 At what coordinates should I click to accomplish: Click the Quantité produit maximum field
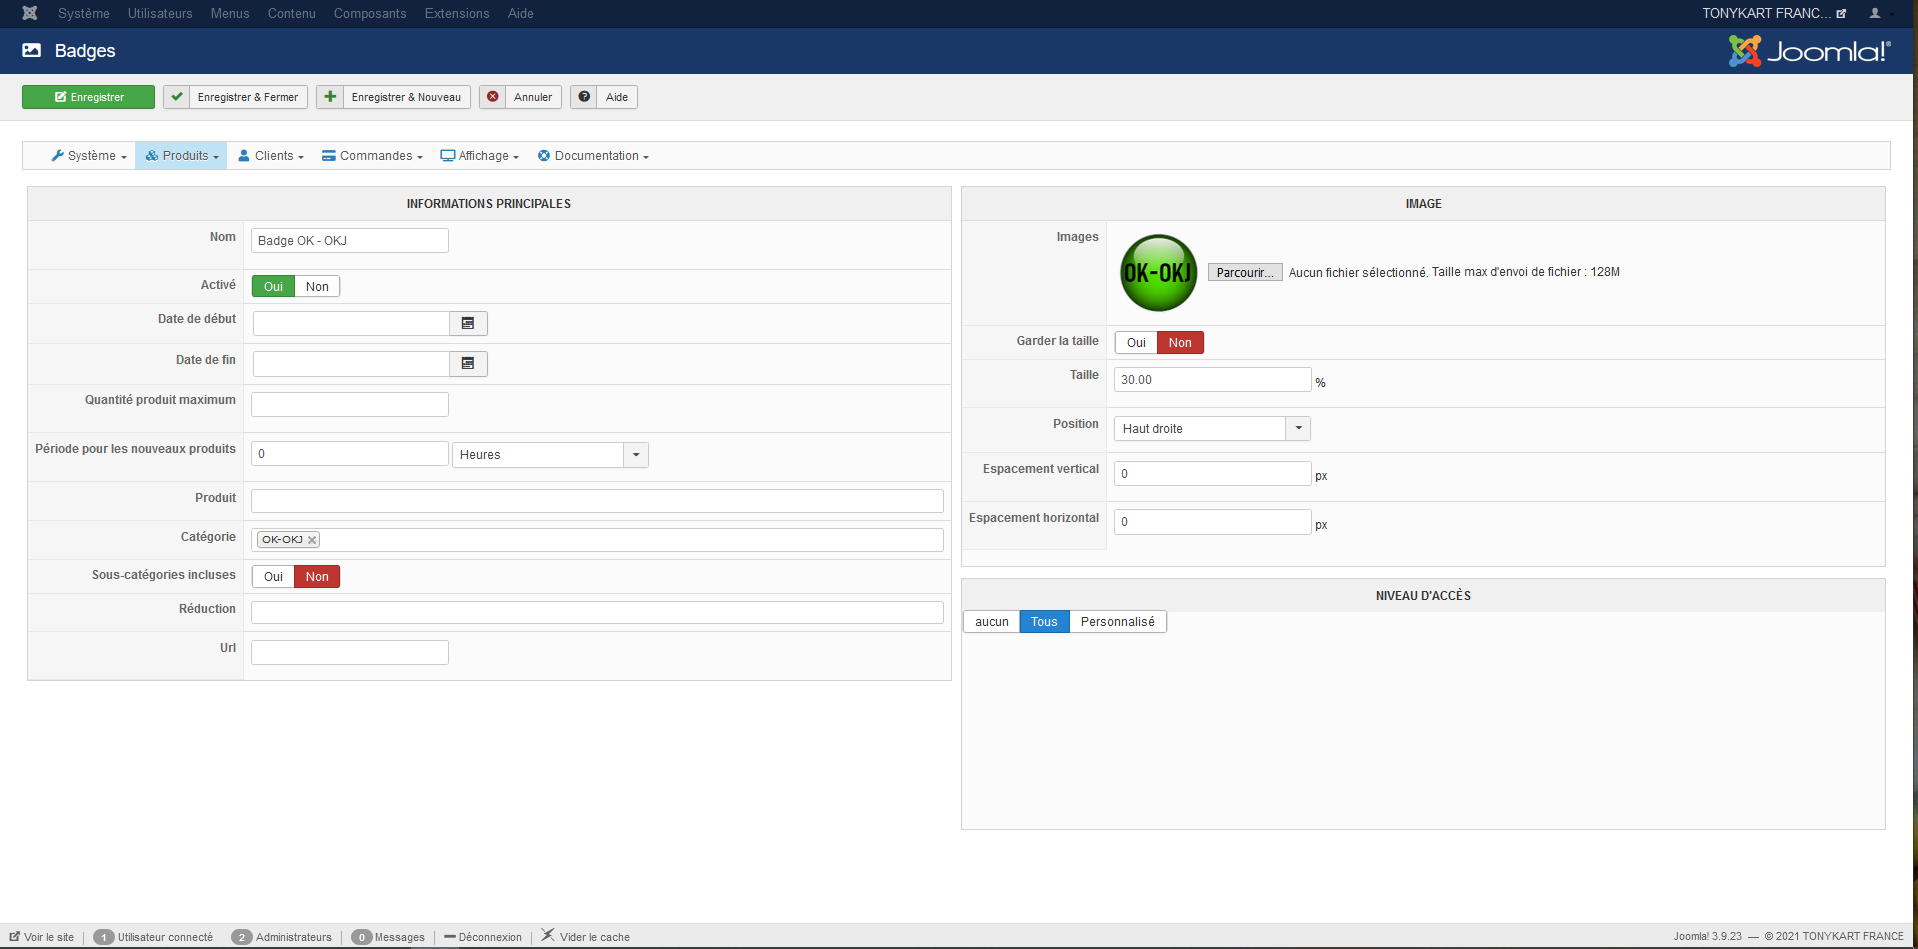[x=350, y=404]
